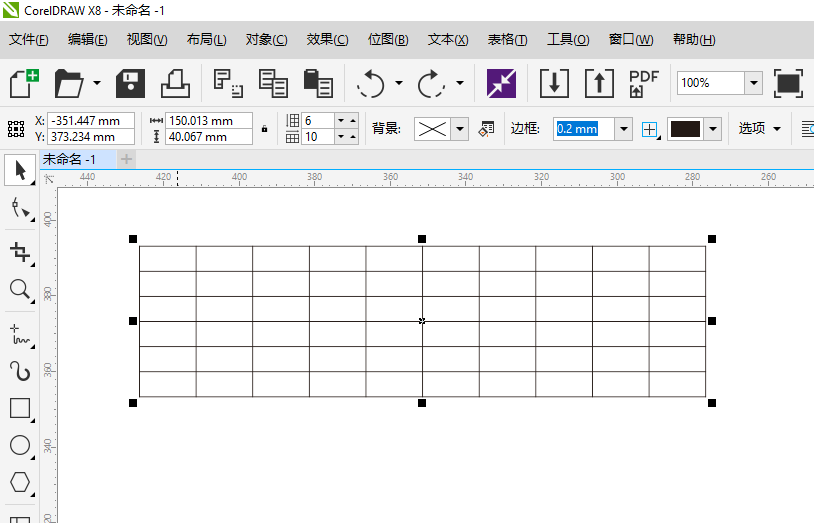Open the 布局(L) menu
This screenshot has width=814, height=523.
click(206, 39)
